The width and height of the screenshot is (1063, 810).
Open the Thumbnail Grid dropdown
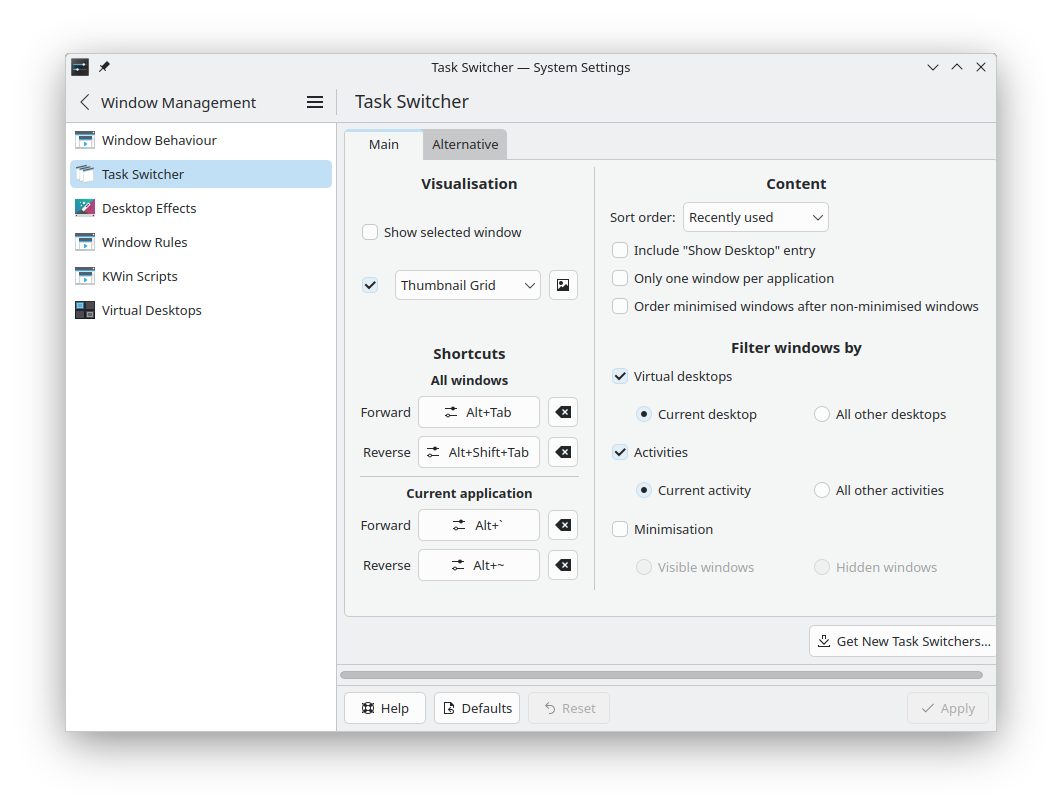coord(468,285)
